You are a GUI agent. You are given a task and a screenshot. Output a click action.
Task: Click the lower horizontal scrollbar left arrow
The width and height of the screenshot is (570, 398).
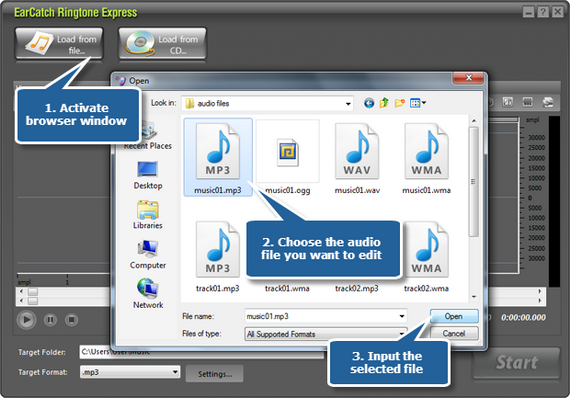coord(21,301)
